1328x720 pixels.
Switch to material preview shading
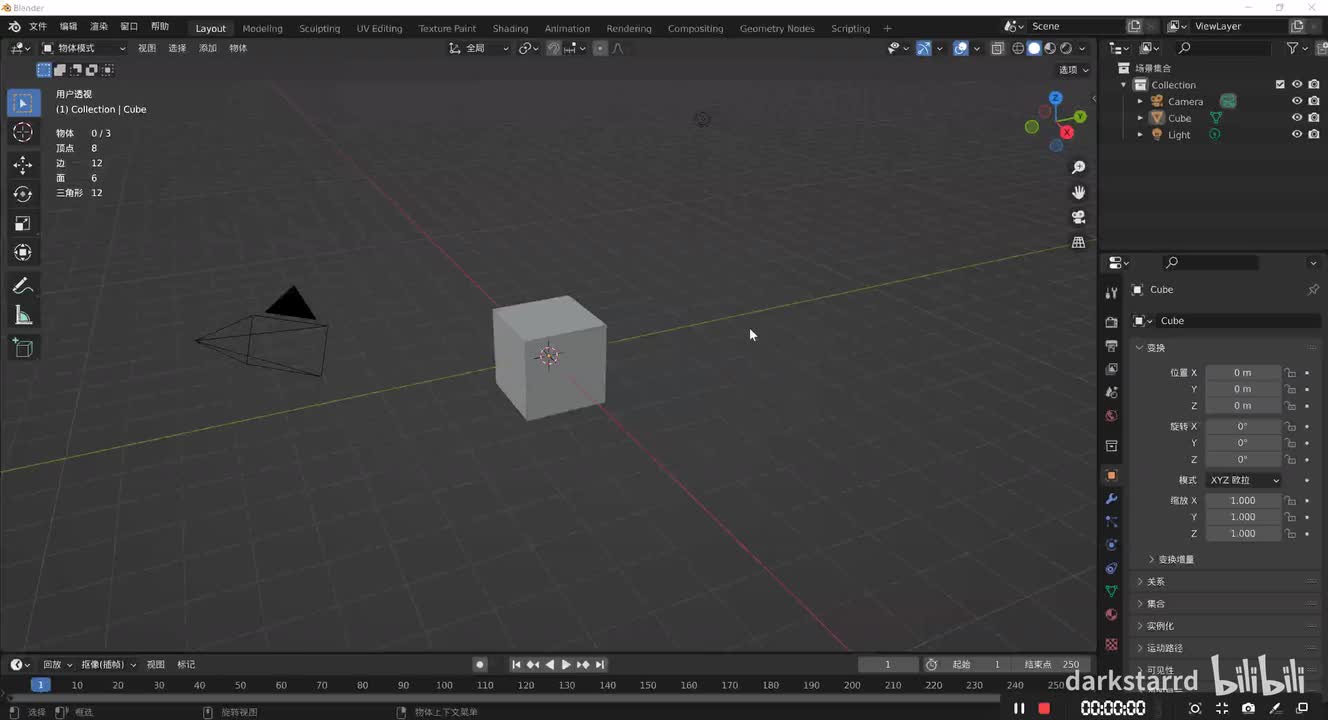coord(1050,48)
